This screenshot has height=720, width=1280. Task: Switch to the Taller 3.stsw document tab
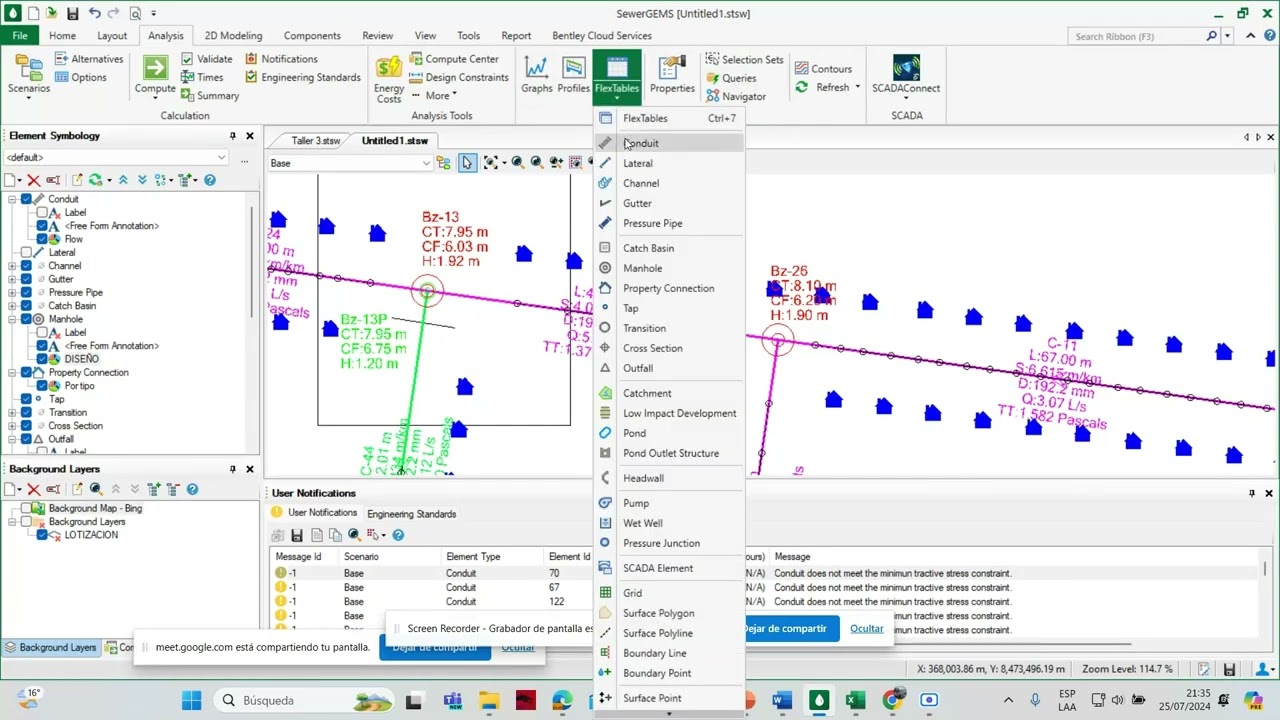[x=316, y=141]
